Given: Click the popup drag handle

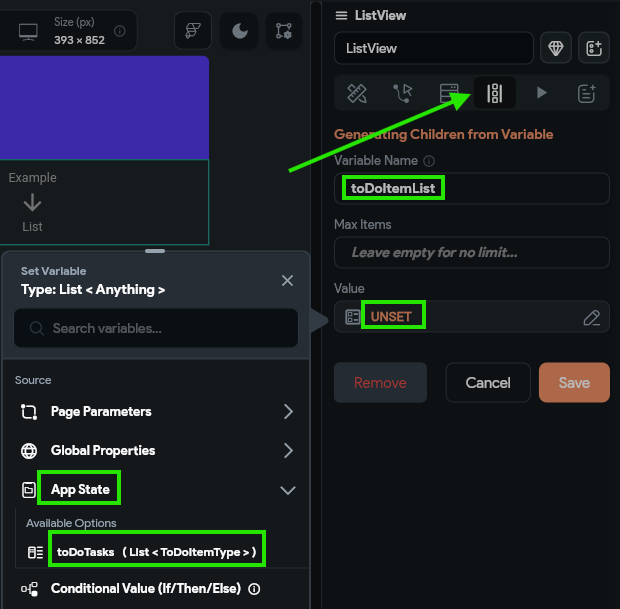Looking at the screenshot, I should (155, 251).
